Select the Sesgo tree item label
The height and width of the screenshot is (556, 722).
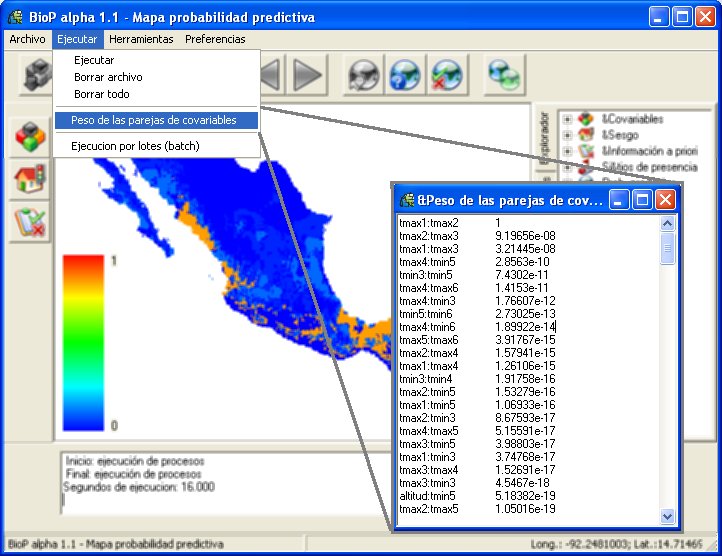pos(620,135)
